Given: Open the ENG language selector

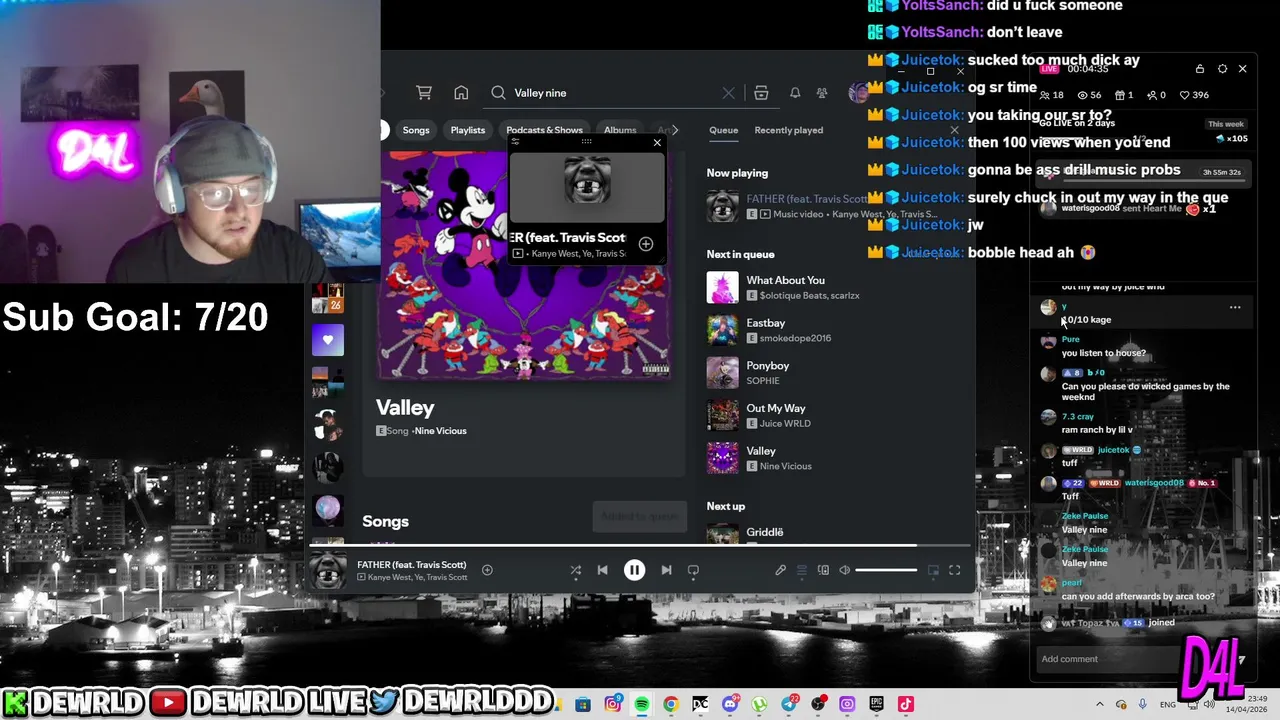Looking at the screenshot, I should click(1168, 705).
